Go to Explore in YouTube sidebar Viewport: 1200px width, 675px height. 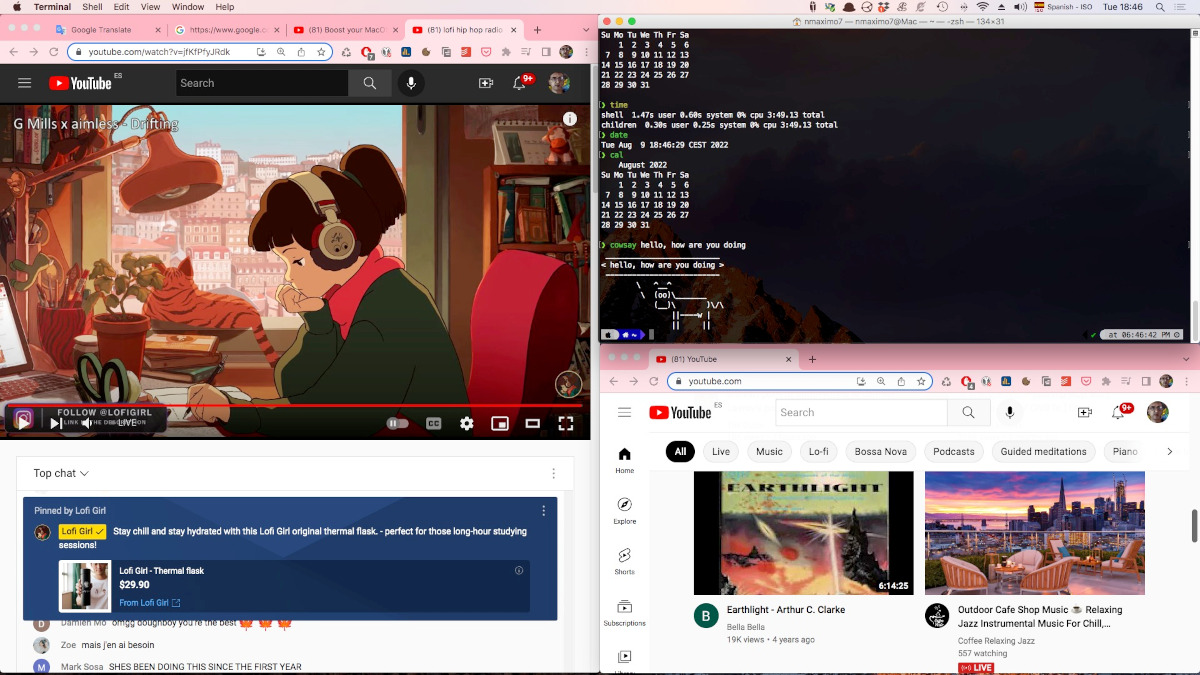coord(624,511)
